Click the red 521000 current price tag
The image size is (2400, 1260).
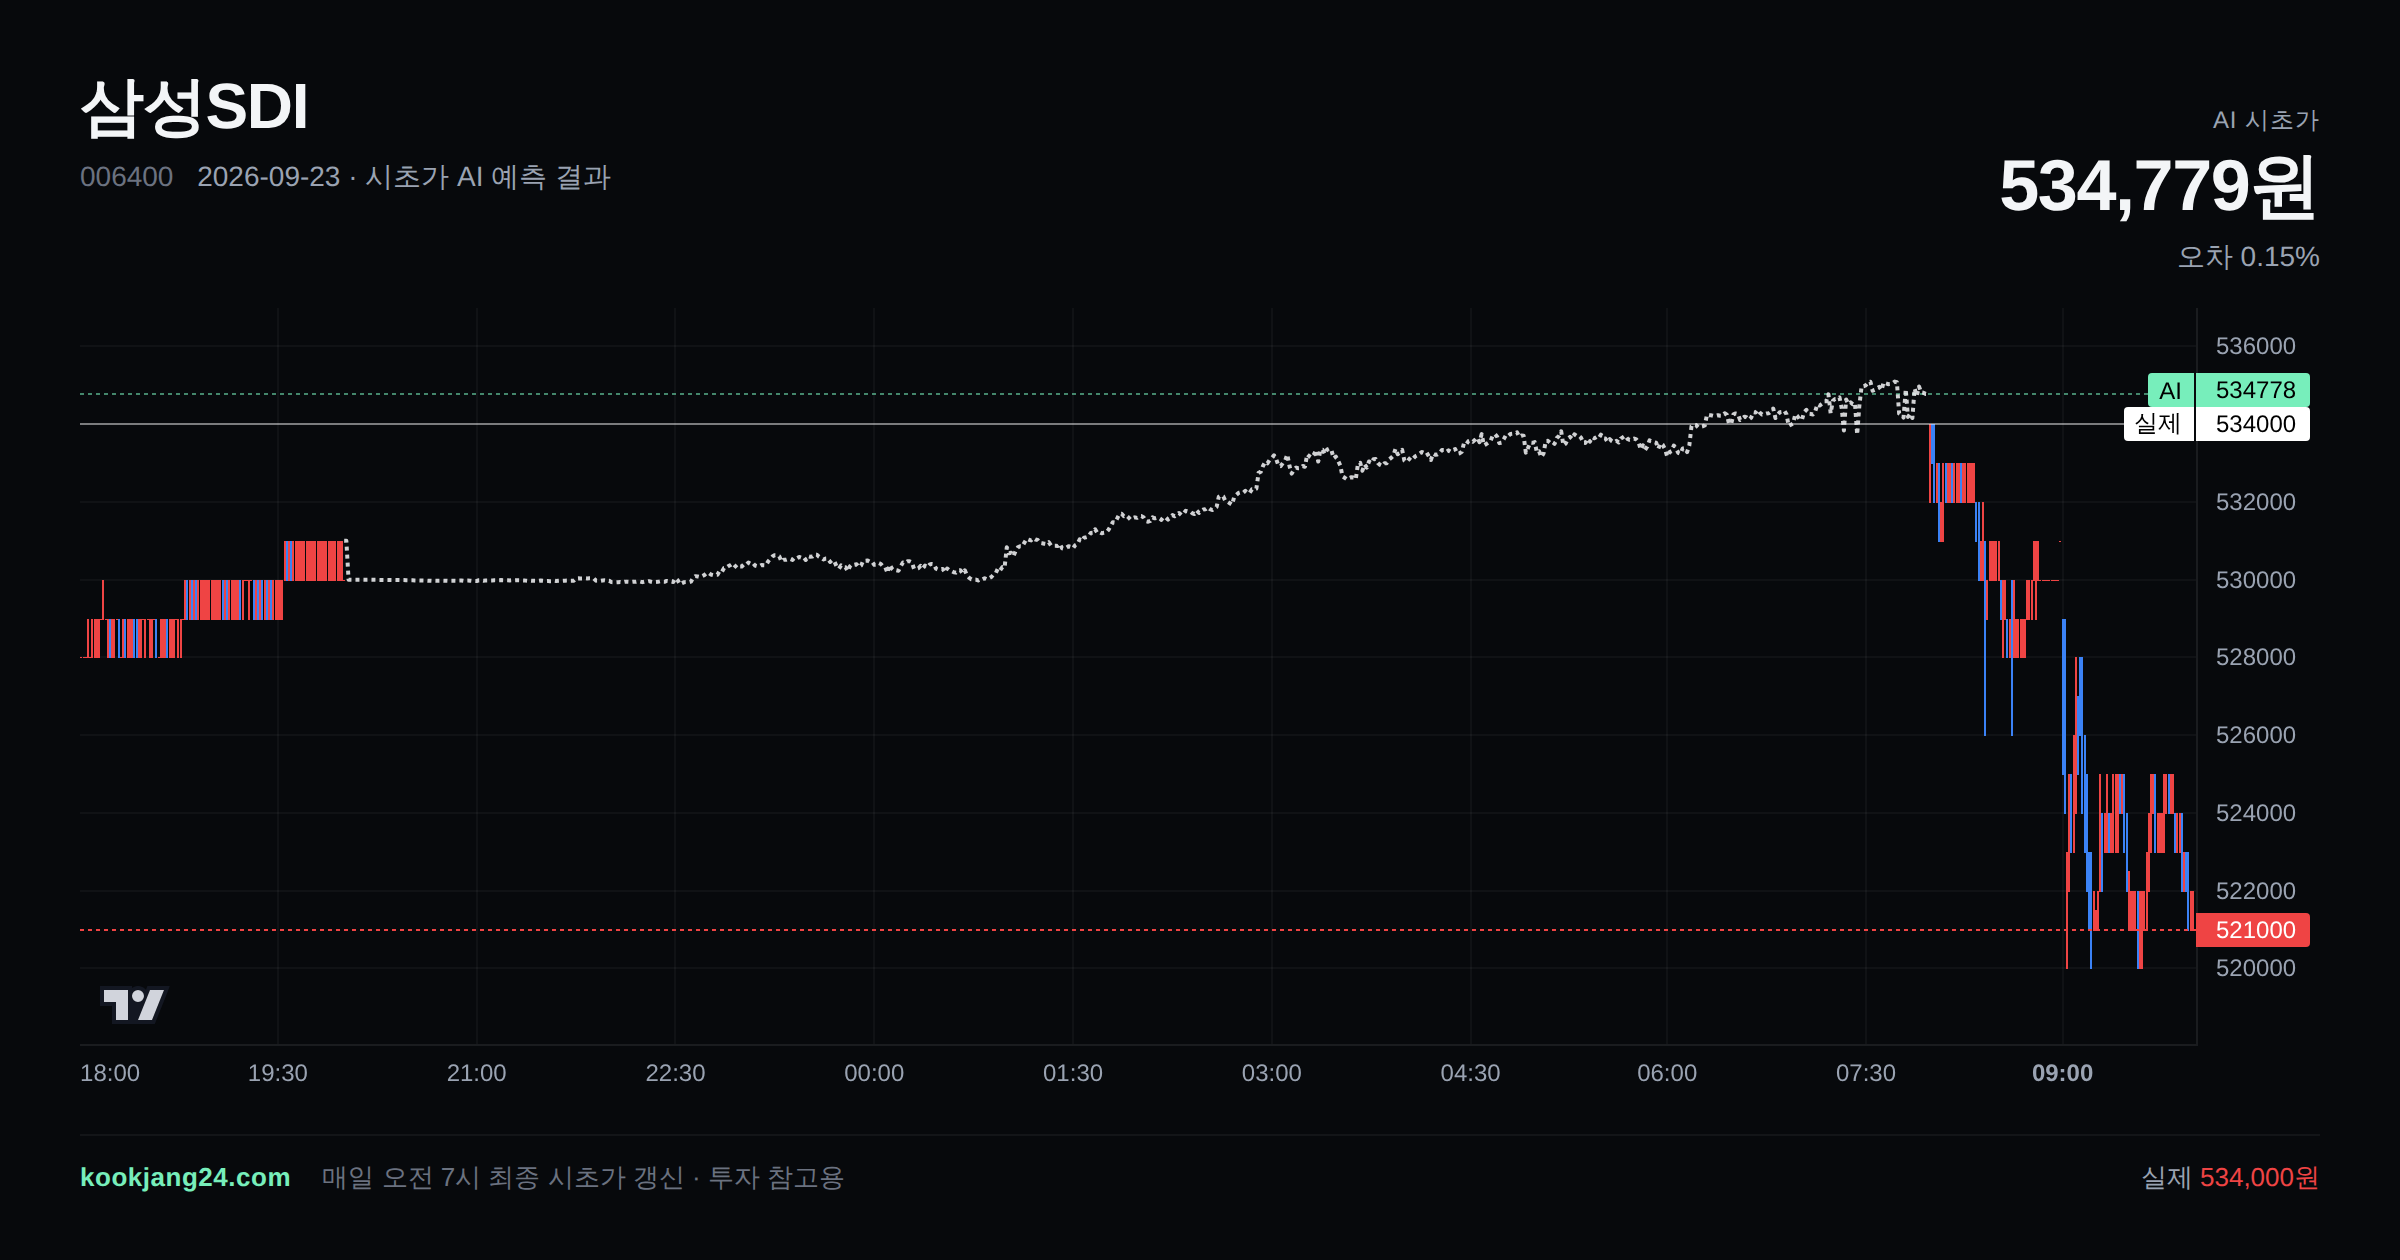tap(2253, 930)
